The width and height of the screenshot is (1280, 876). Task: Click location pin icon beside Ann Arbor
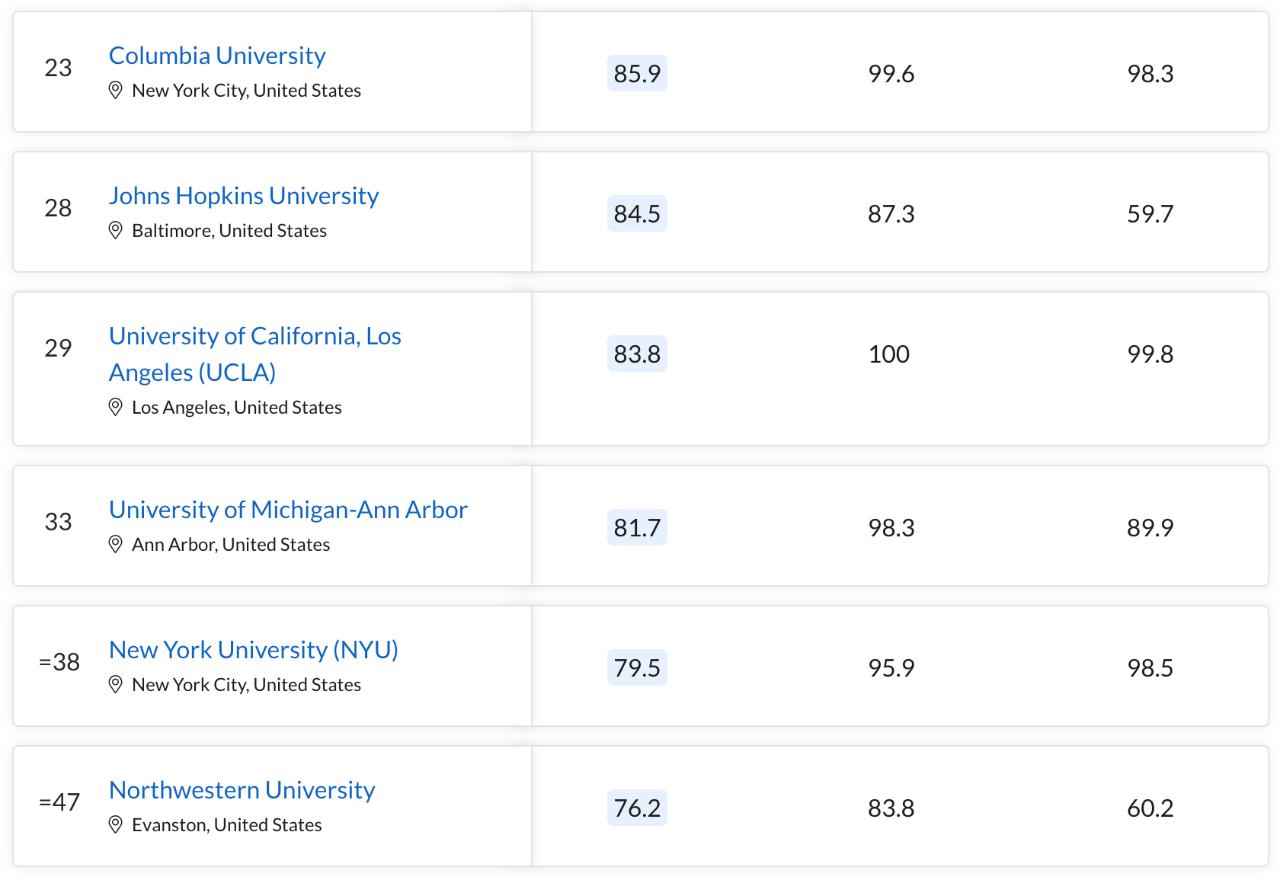[x=116, y=545]
